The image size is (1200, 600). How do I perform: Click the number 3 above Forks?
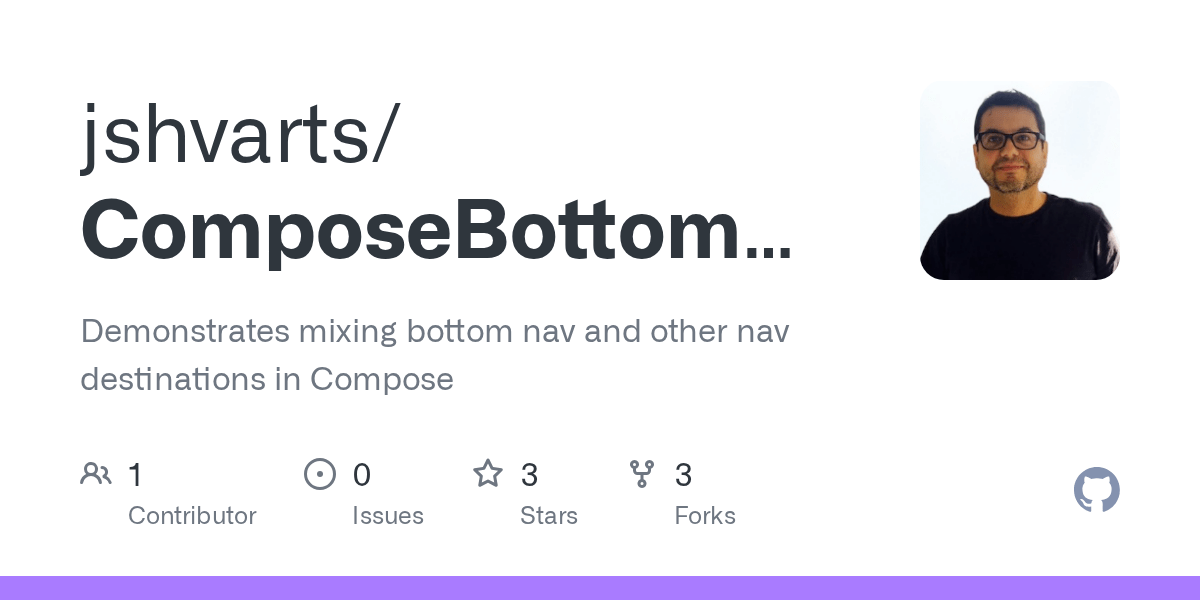coord(683,475)
